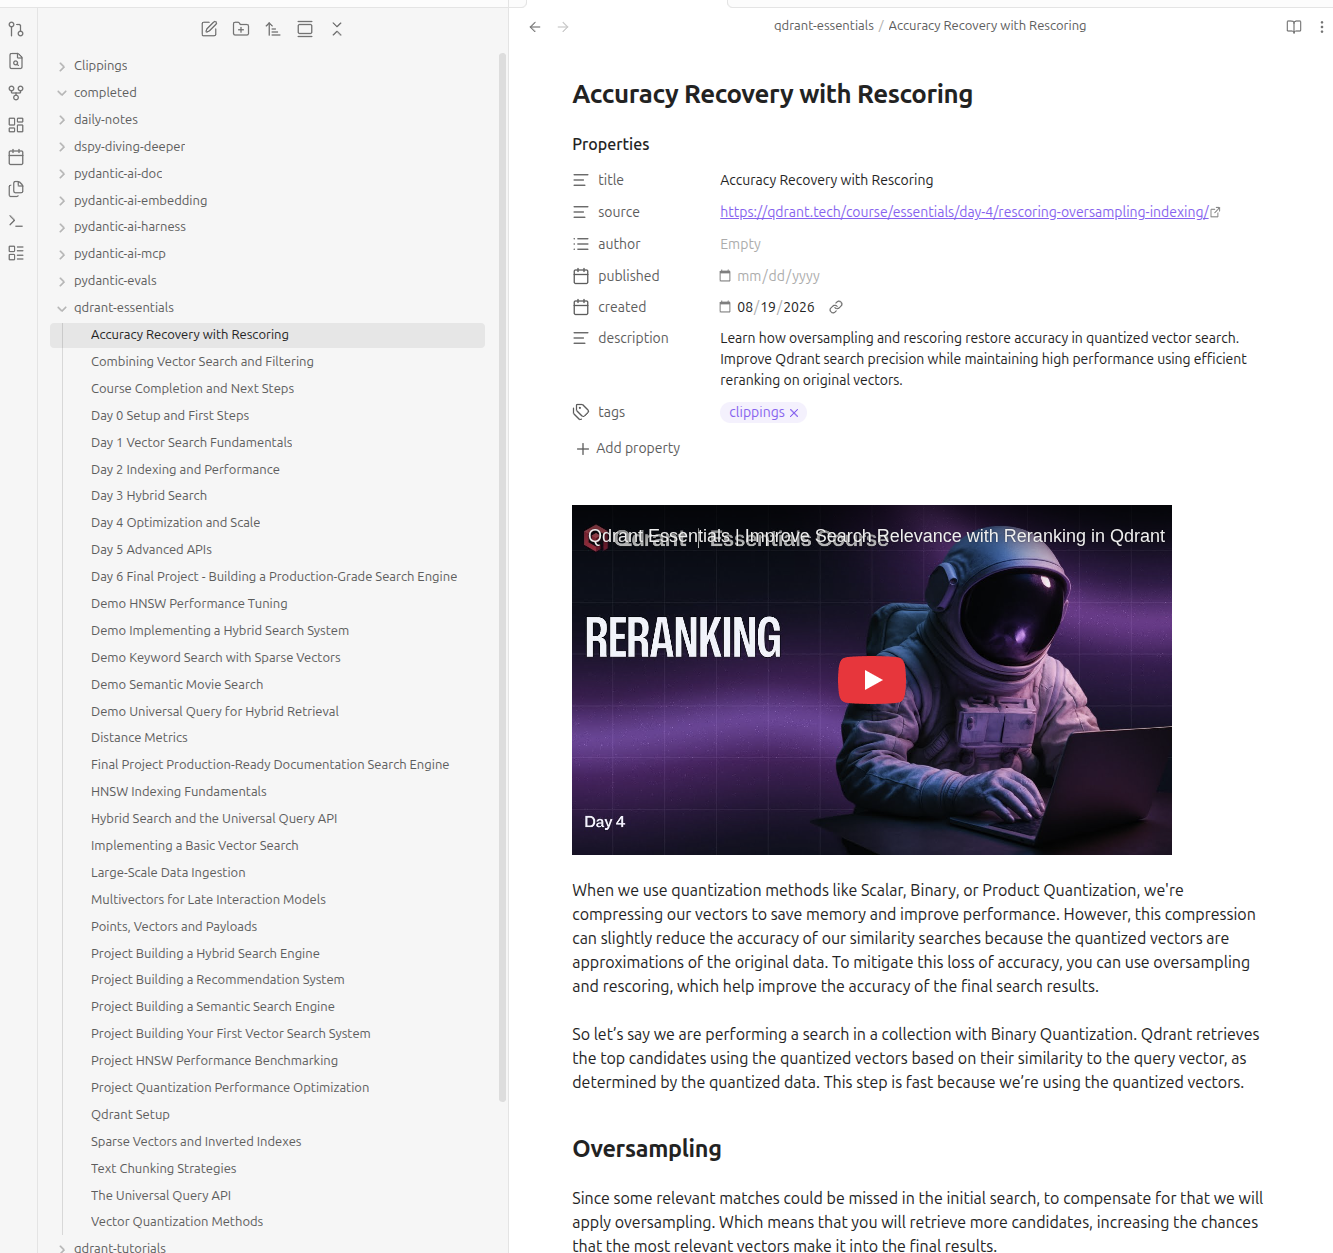Click the file explorer vertical scrollbar

pyautogui.click(x=502, y=577)
